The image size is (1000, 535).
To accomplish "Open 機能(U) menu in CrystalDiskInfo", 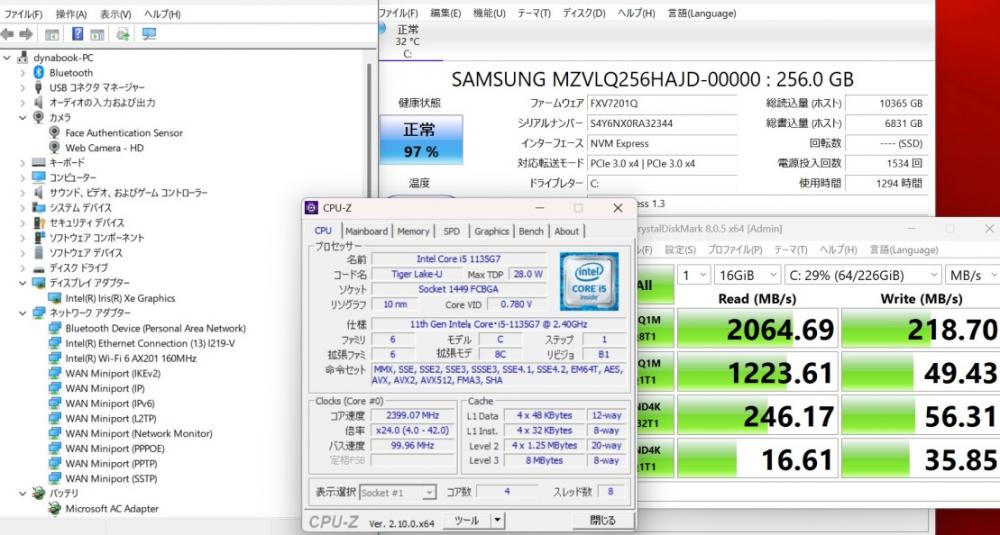I will coord(489,13).
